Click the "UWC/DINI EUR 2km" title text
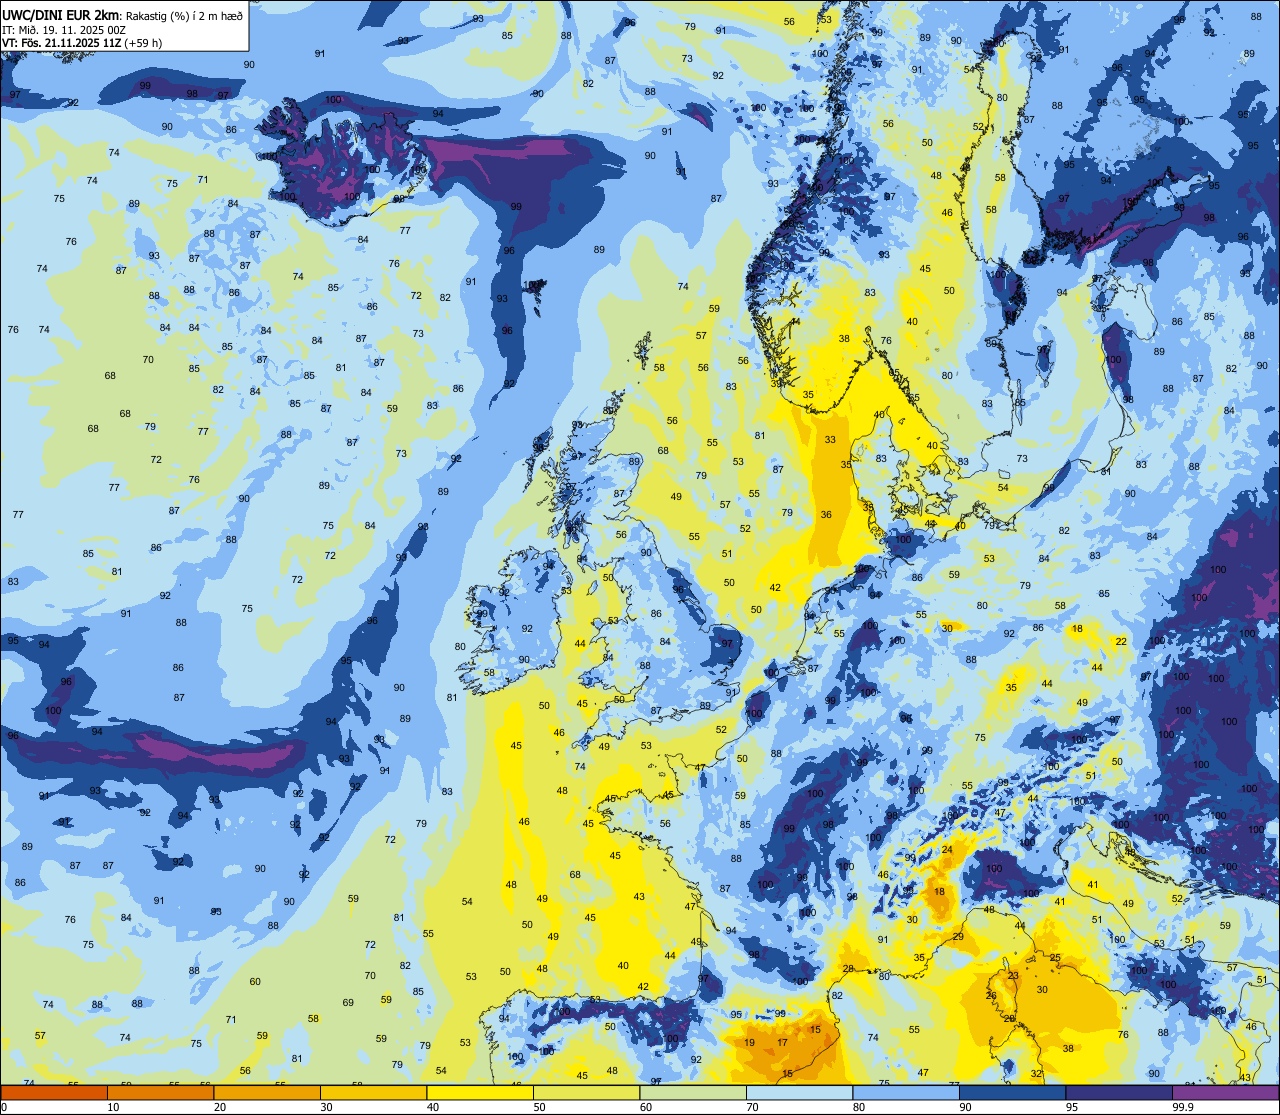Screen dimensions: 1280x1115 [x=61, y=14]
